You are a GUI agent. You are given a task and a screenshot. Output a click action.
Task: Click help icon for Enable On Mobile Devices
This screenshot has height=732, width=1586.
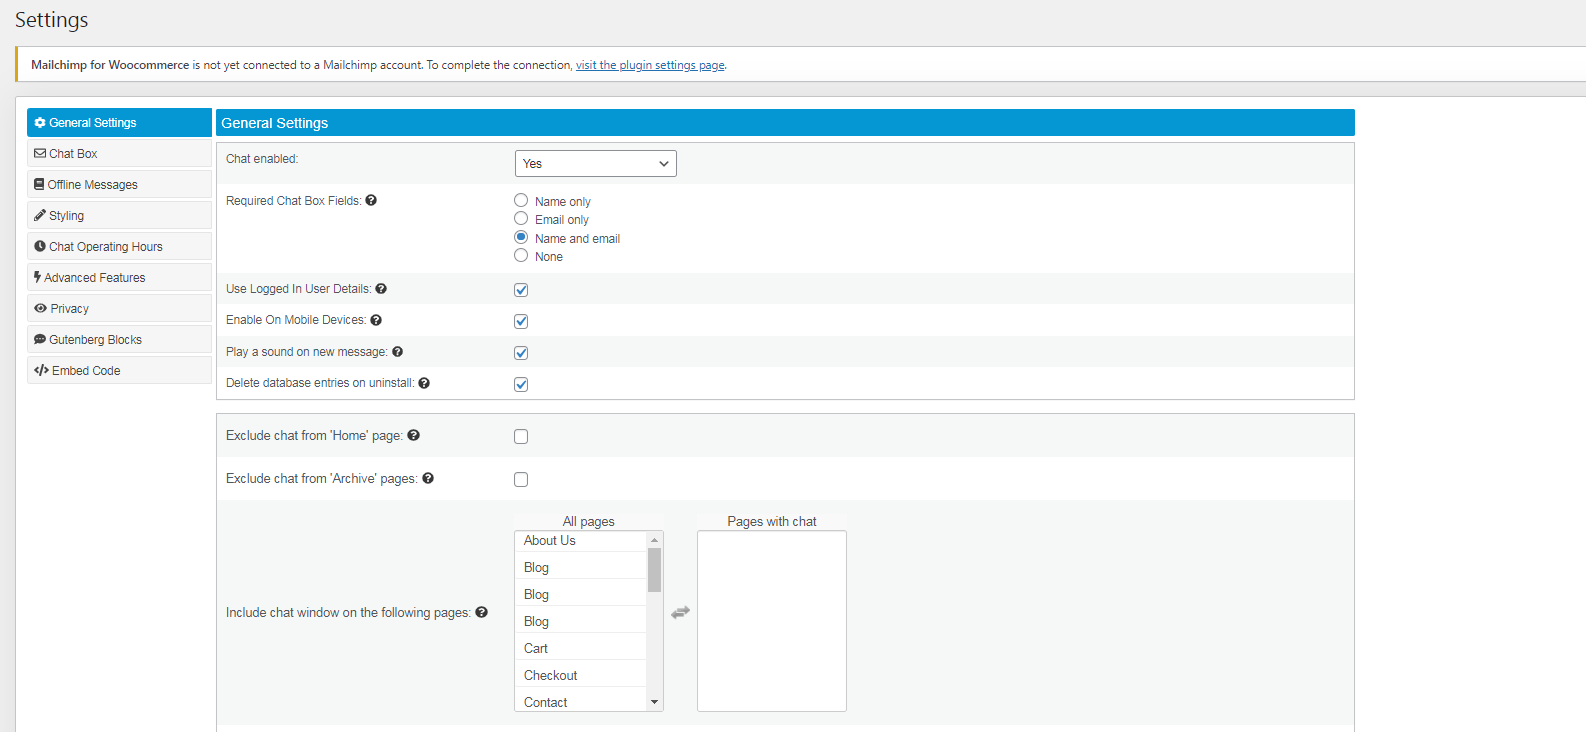pos(376,320)
